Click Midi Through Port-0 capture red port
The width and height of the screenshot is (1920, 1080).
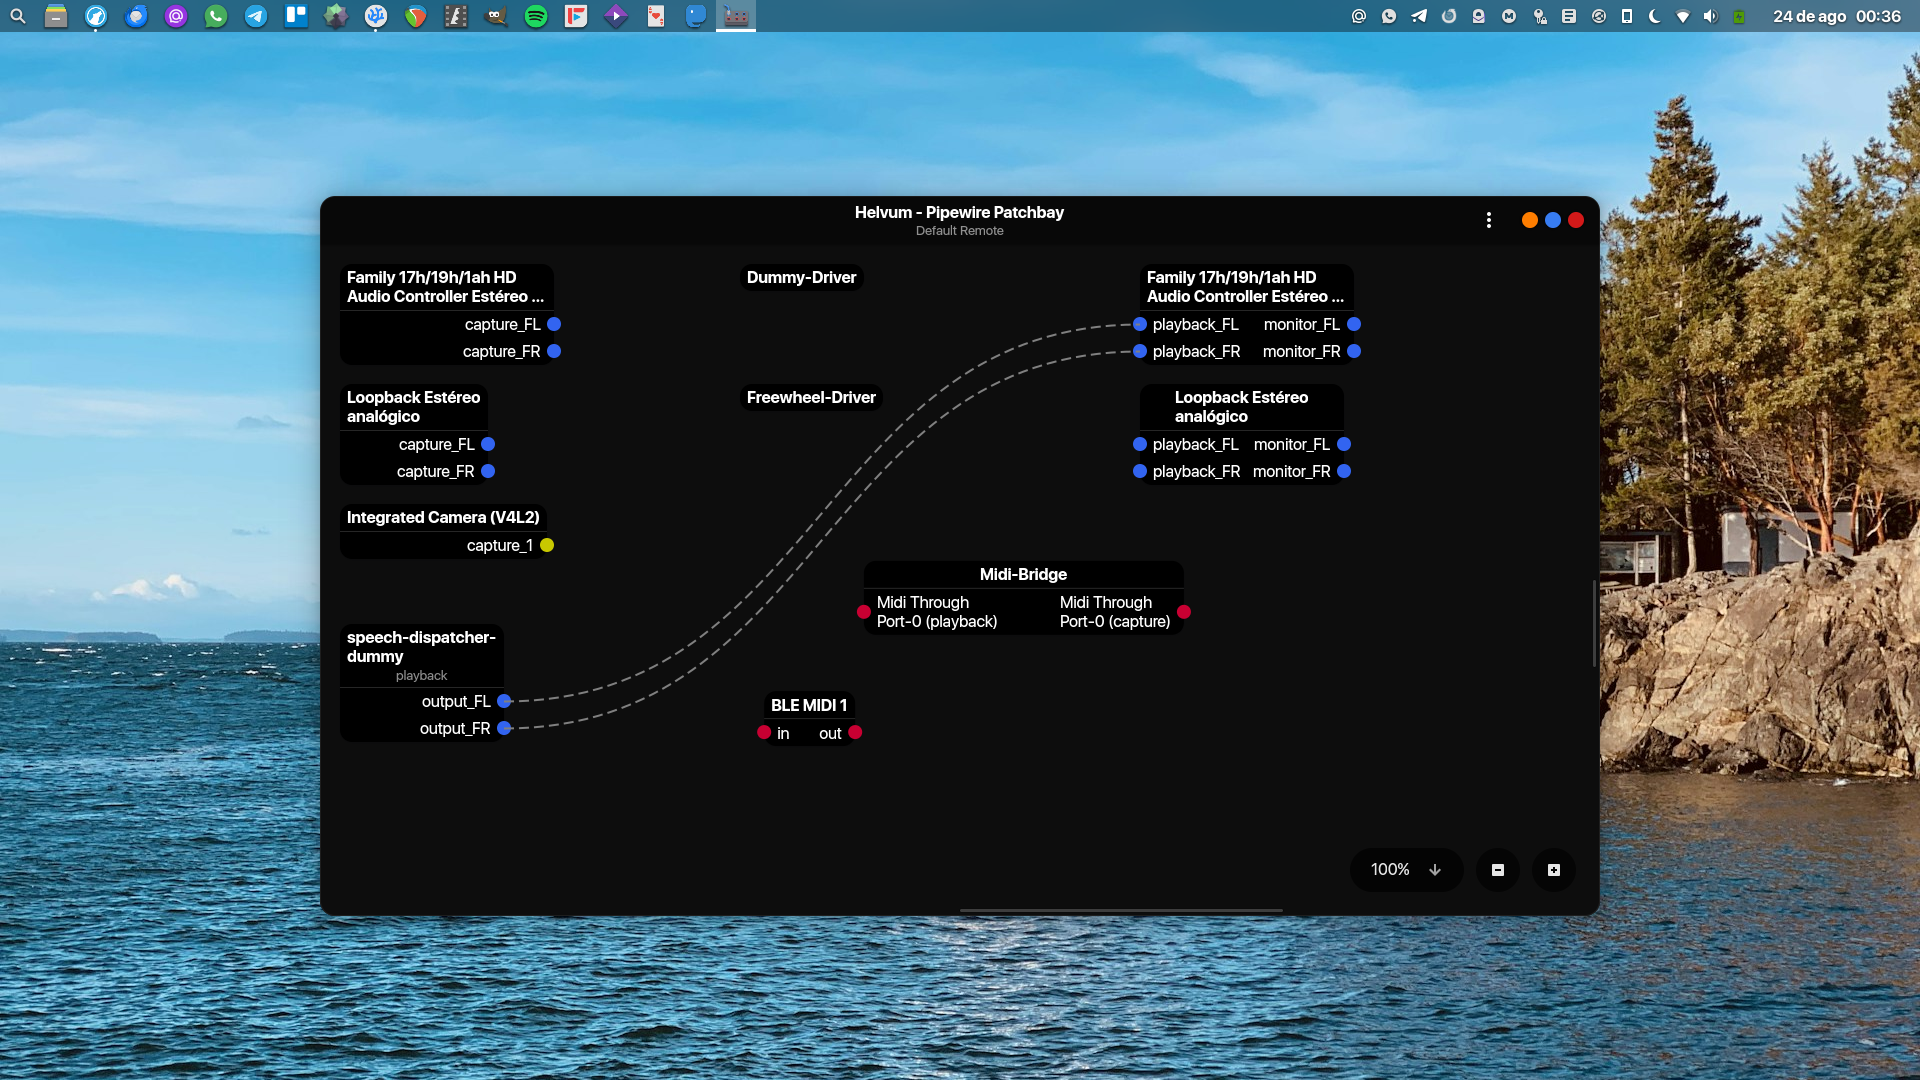pos(1184,612)
